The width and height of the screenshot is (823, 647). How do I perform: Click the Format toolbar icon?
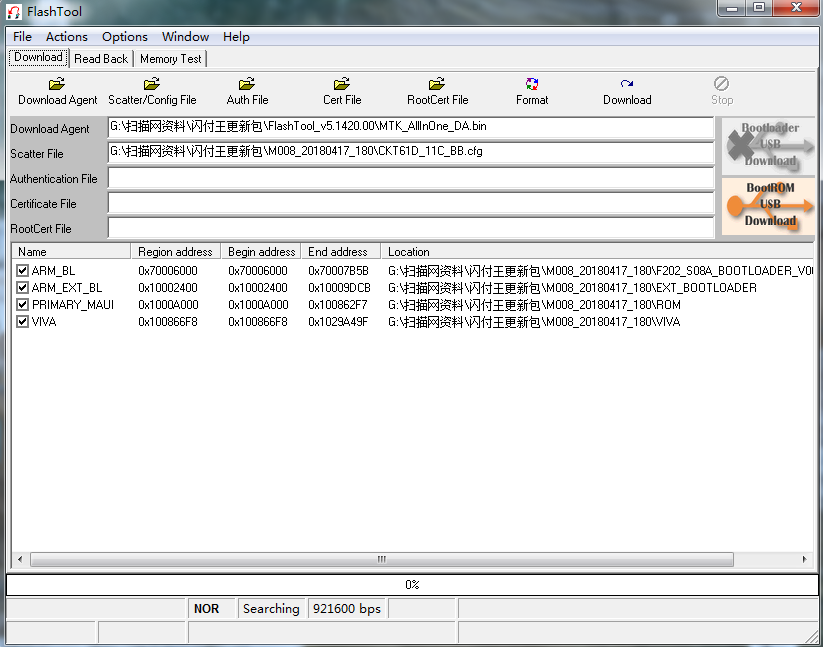pos(532,84)
